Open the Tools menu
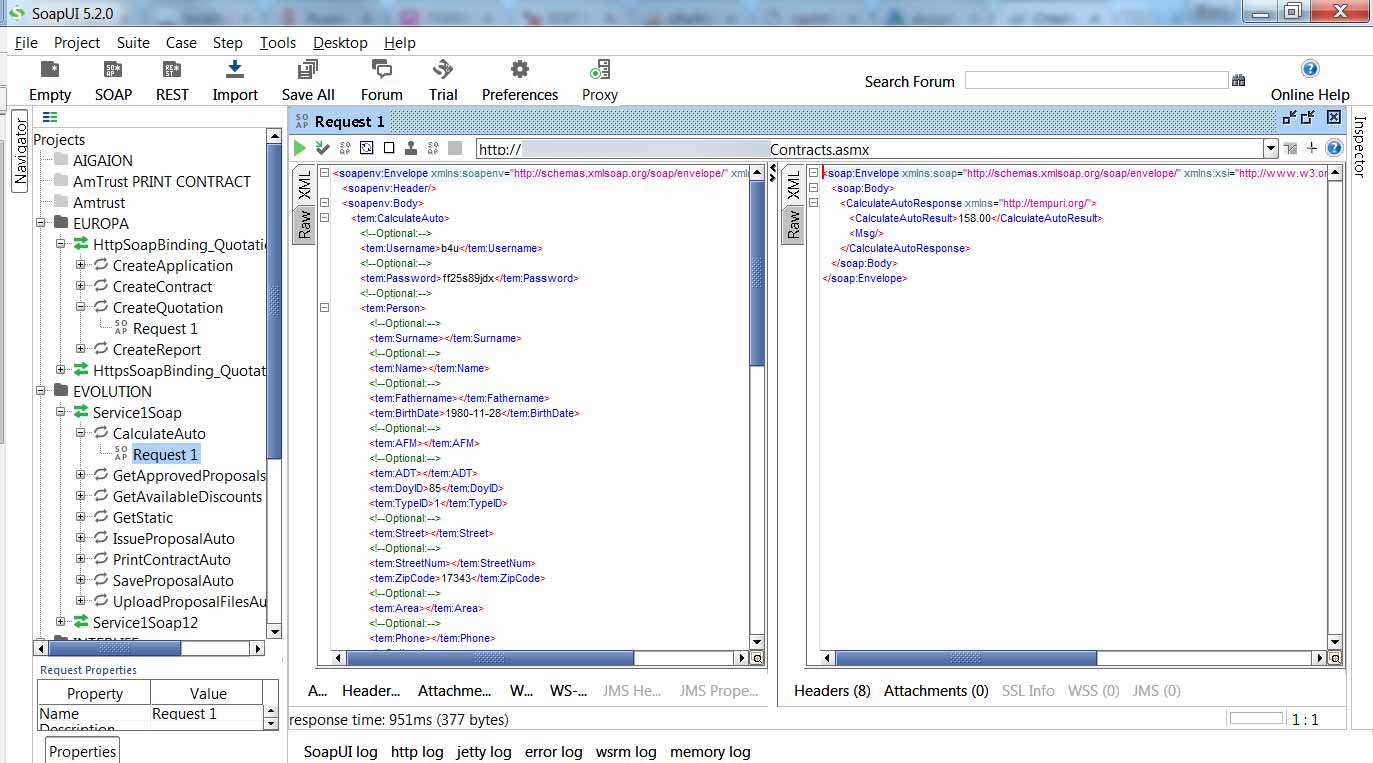The width and height of the screenshot is (1373, 763). coord(278,43)
